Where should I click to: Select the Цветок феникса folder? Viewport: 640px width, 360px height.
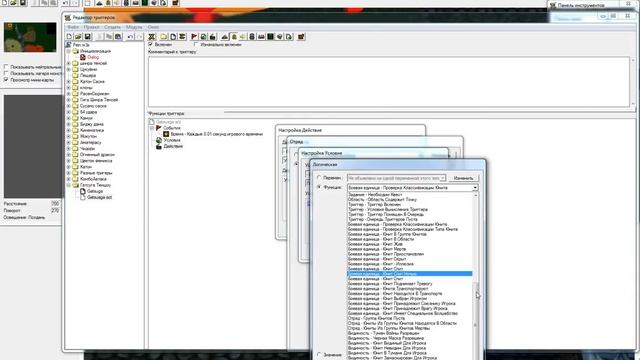[x=96, y=161]
